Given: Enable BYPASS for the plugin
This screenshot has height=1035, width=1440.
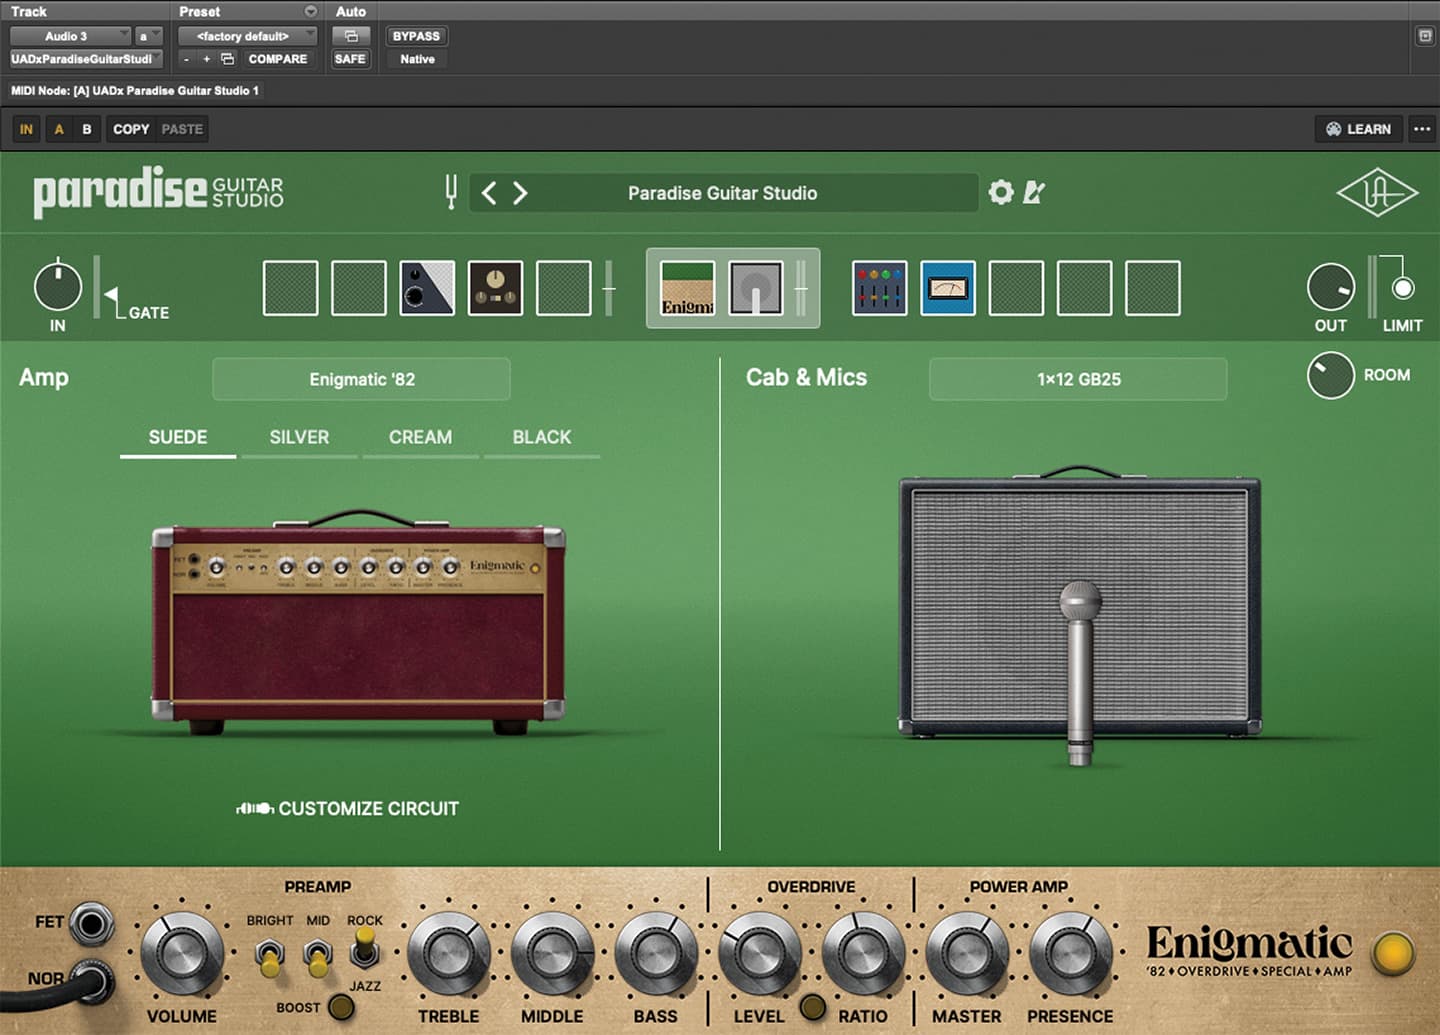Looking at the screenshot, I should (x=416, y=36).
